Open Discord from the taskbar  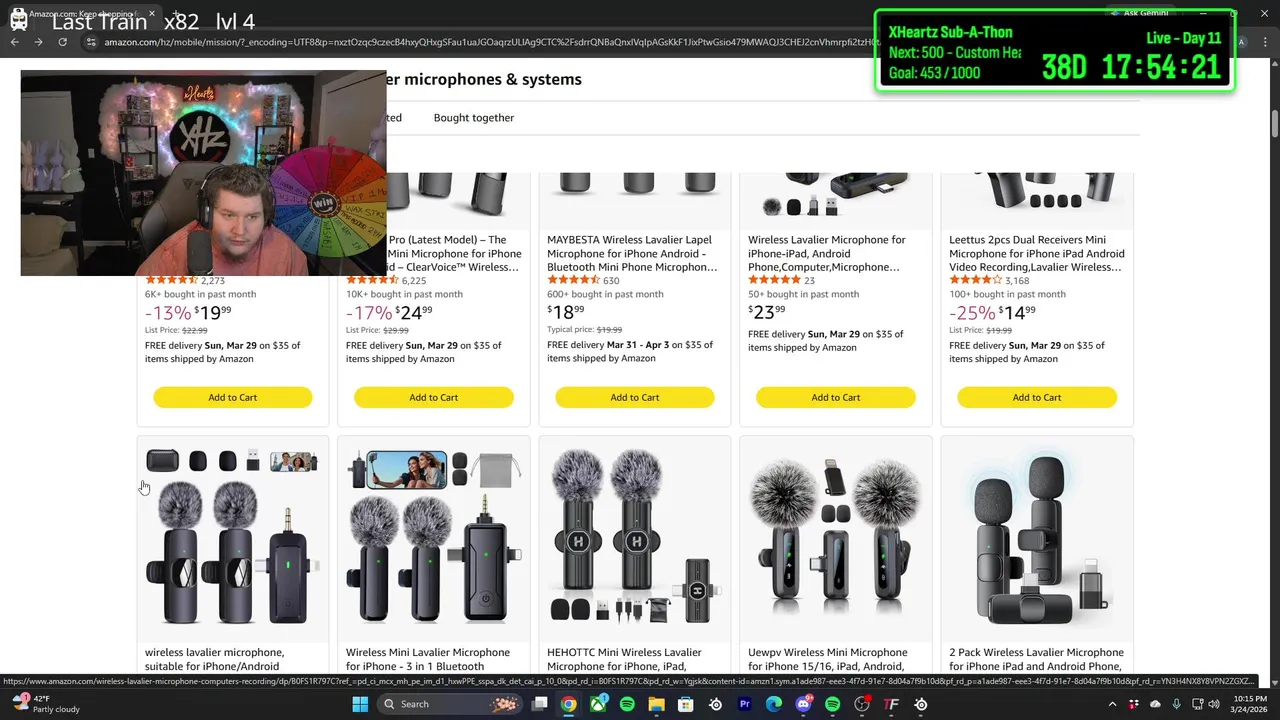click(x=803, y=704)
